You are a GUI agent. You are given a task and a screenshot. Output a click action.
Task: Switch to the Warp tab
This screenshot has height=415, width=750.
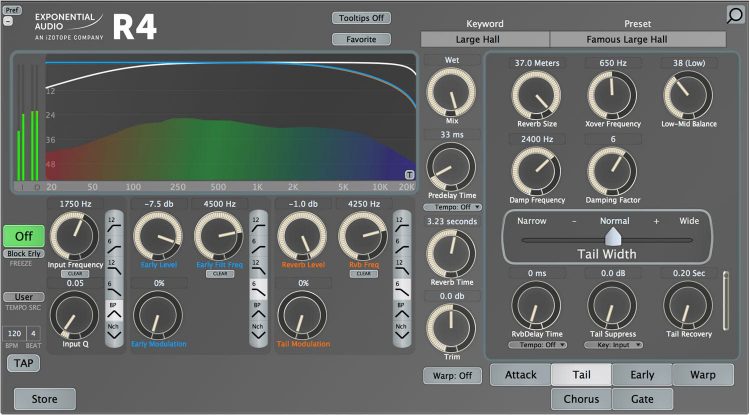[703, 375]
